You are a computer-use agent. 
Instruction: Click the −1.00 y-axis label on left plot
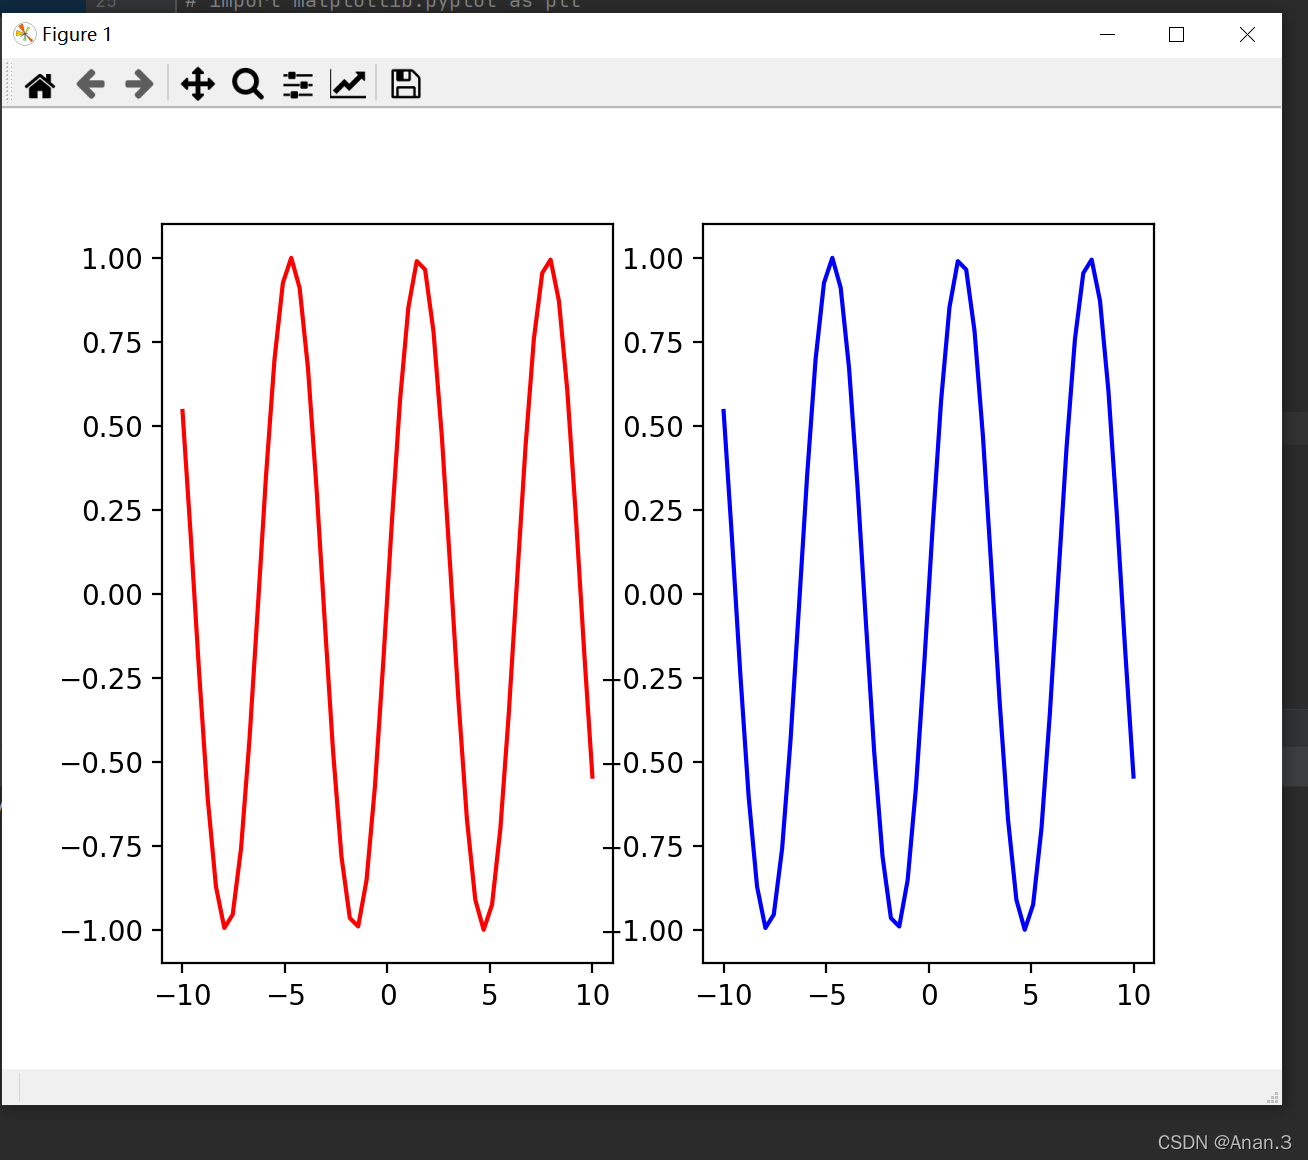pos(102,931)
